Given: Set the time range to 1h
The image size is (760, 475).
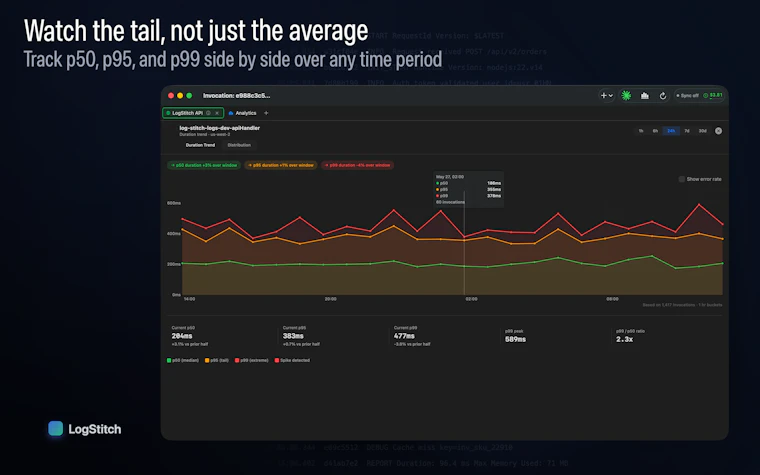Looking at the screenshot, I should [641, 131].
